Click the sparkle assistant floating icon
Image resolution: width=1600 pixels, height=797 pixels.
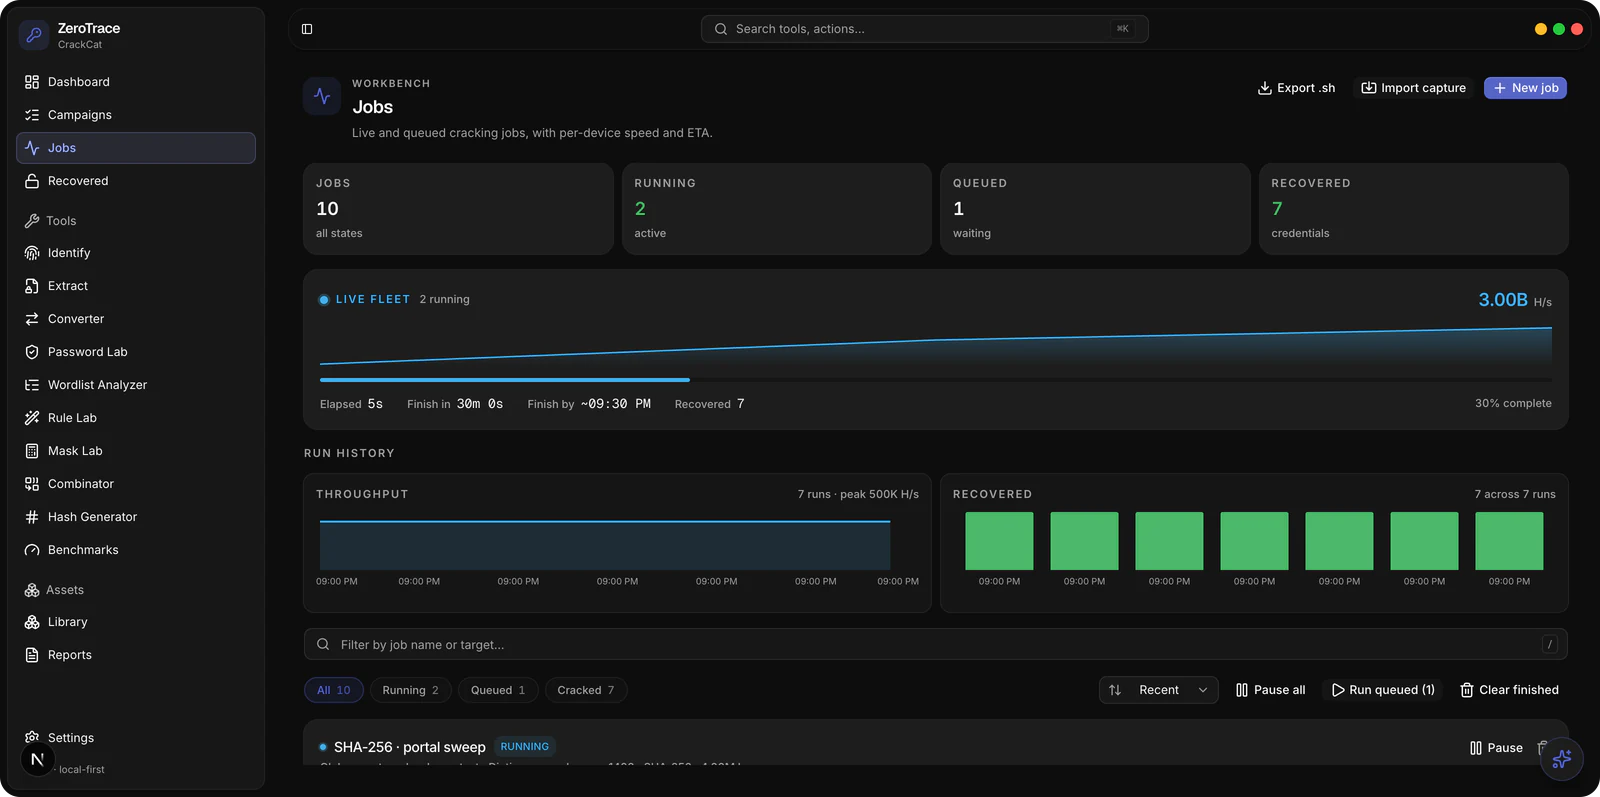(1562, 759)
